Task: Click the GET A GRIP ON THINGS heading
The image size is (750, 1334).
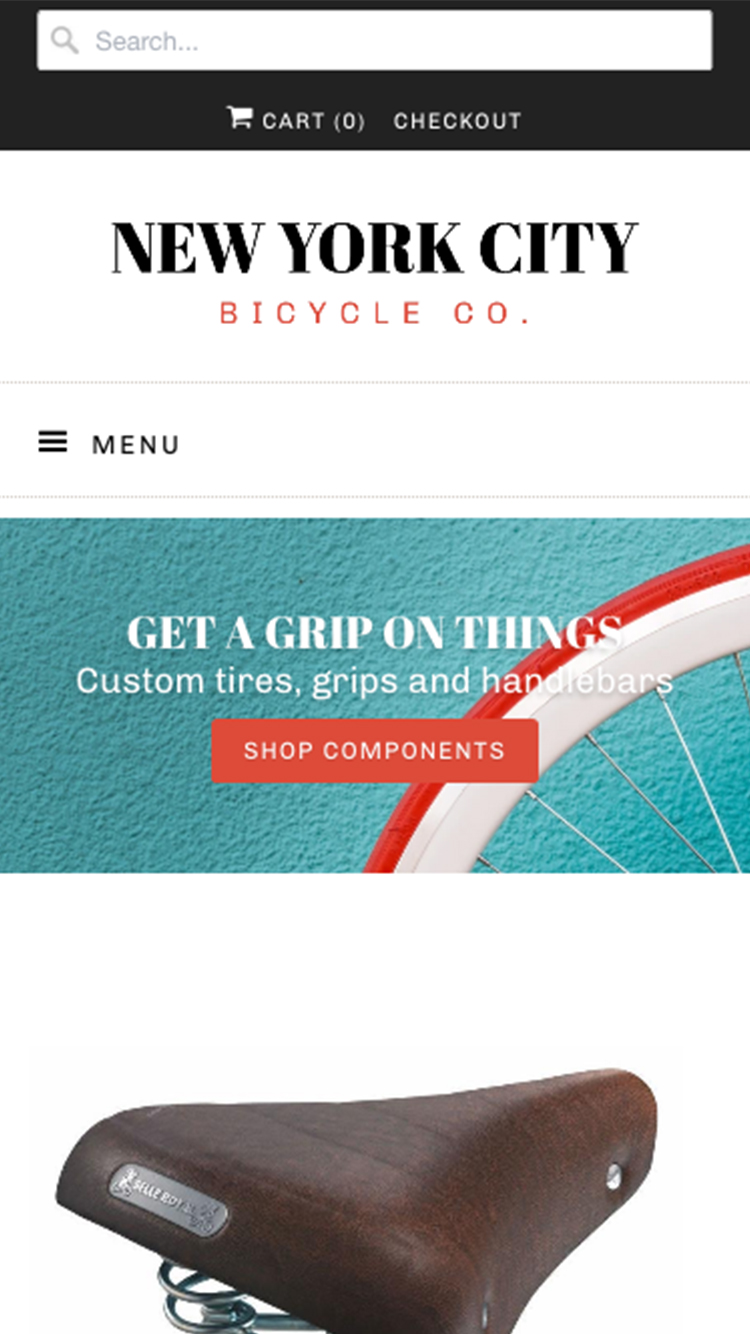Action: (375, 633)
